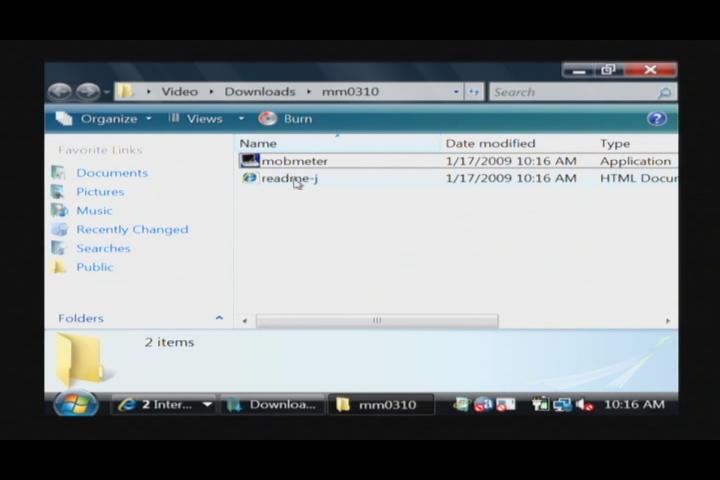Screen dimensions: 720x480
Task: Click the Views button
Action: (x=196, y=119)
